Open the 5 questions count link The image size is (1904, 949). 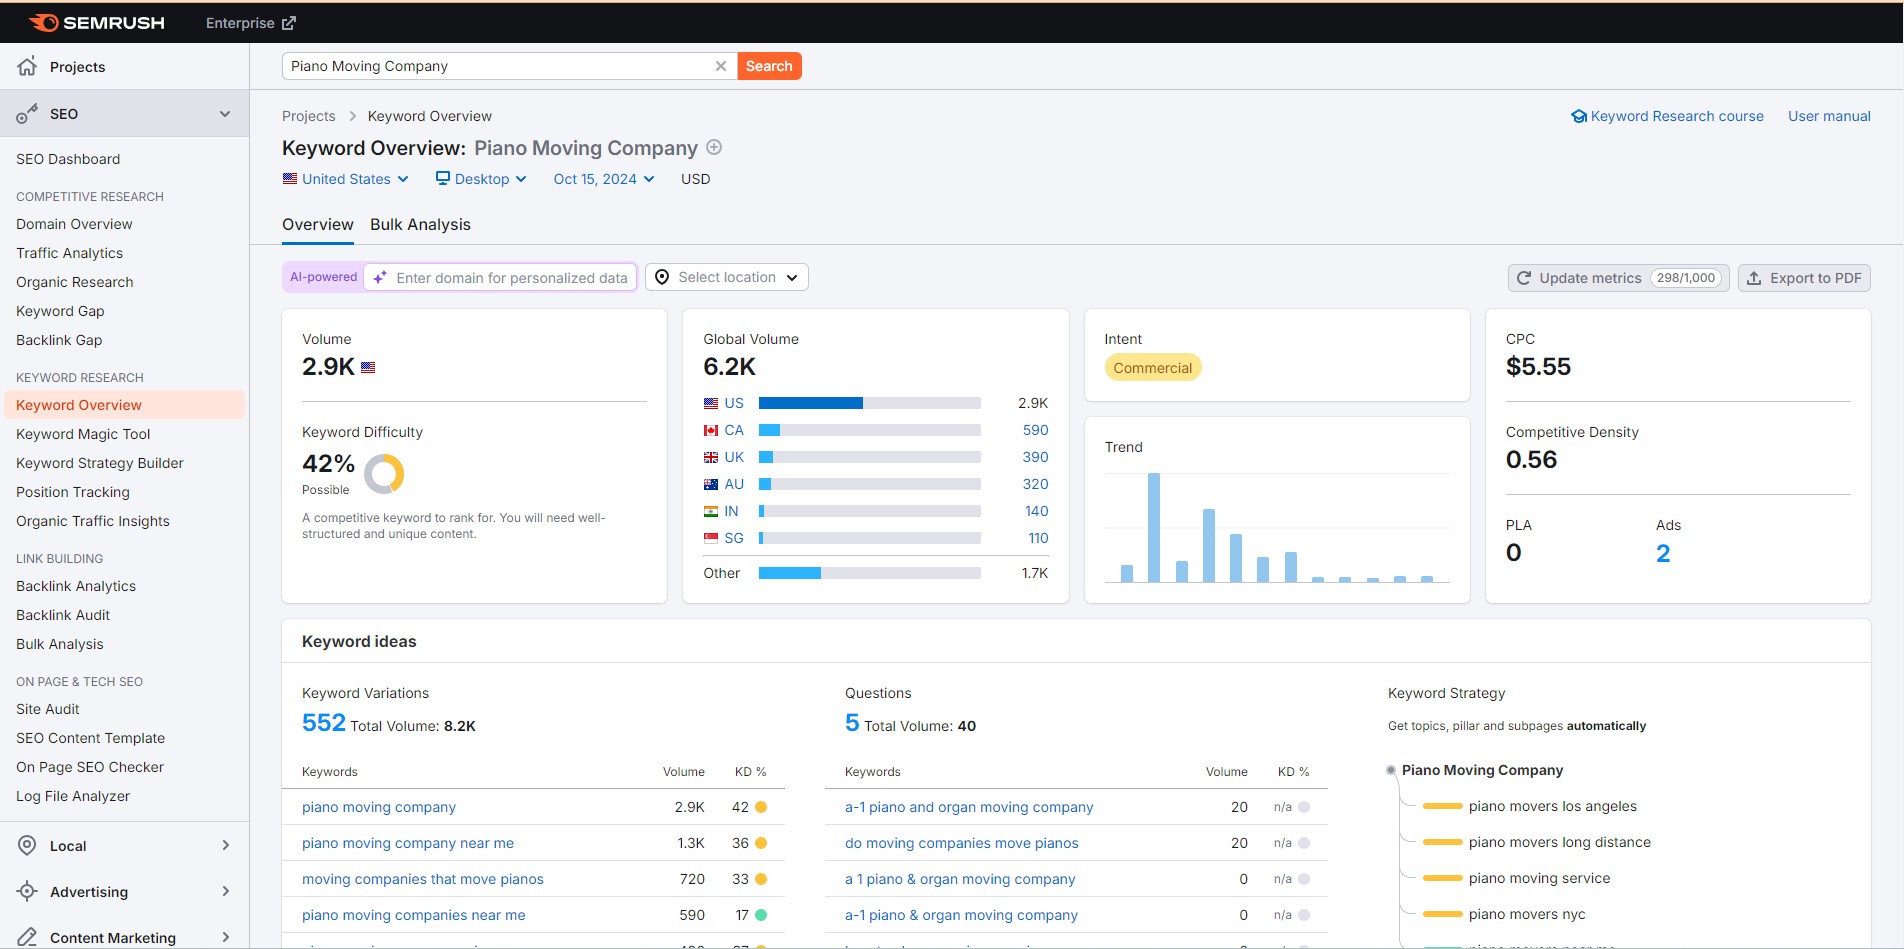coord(852,723)
